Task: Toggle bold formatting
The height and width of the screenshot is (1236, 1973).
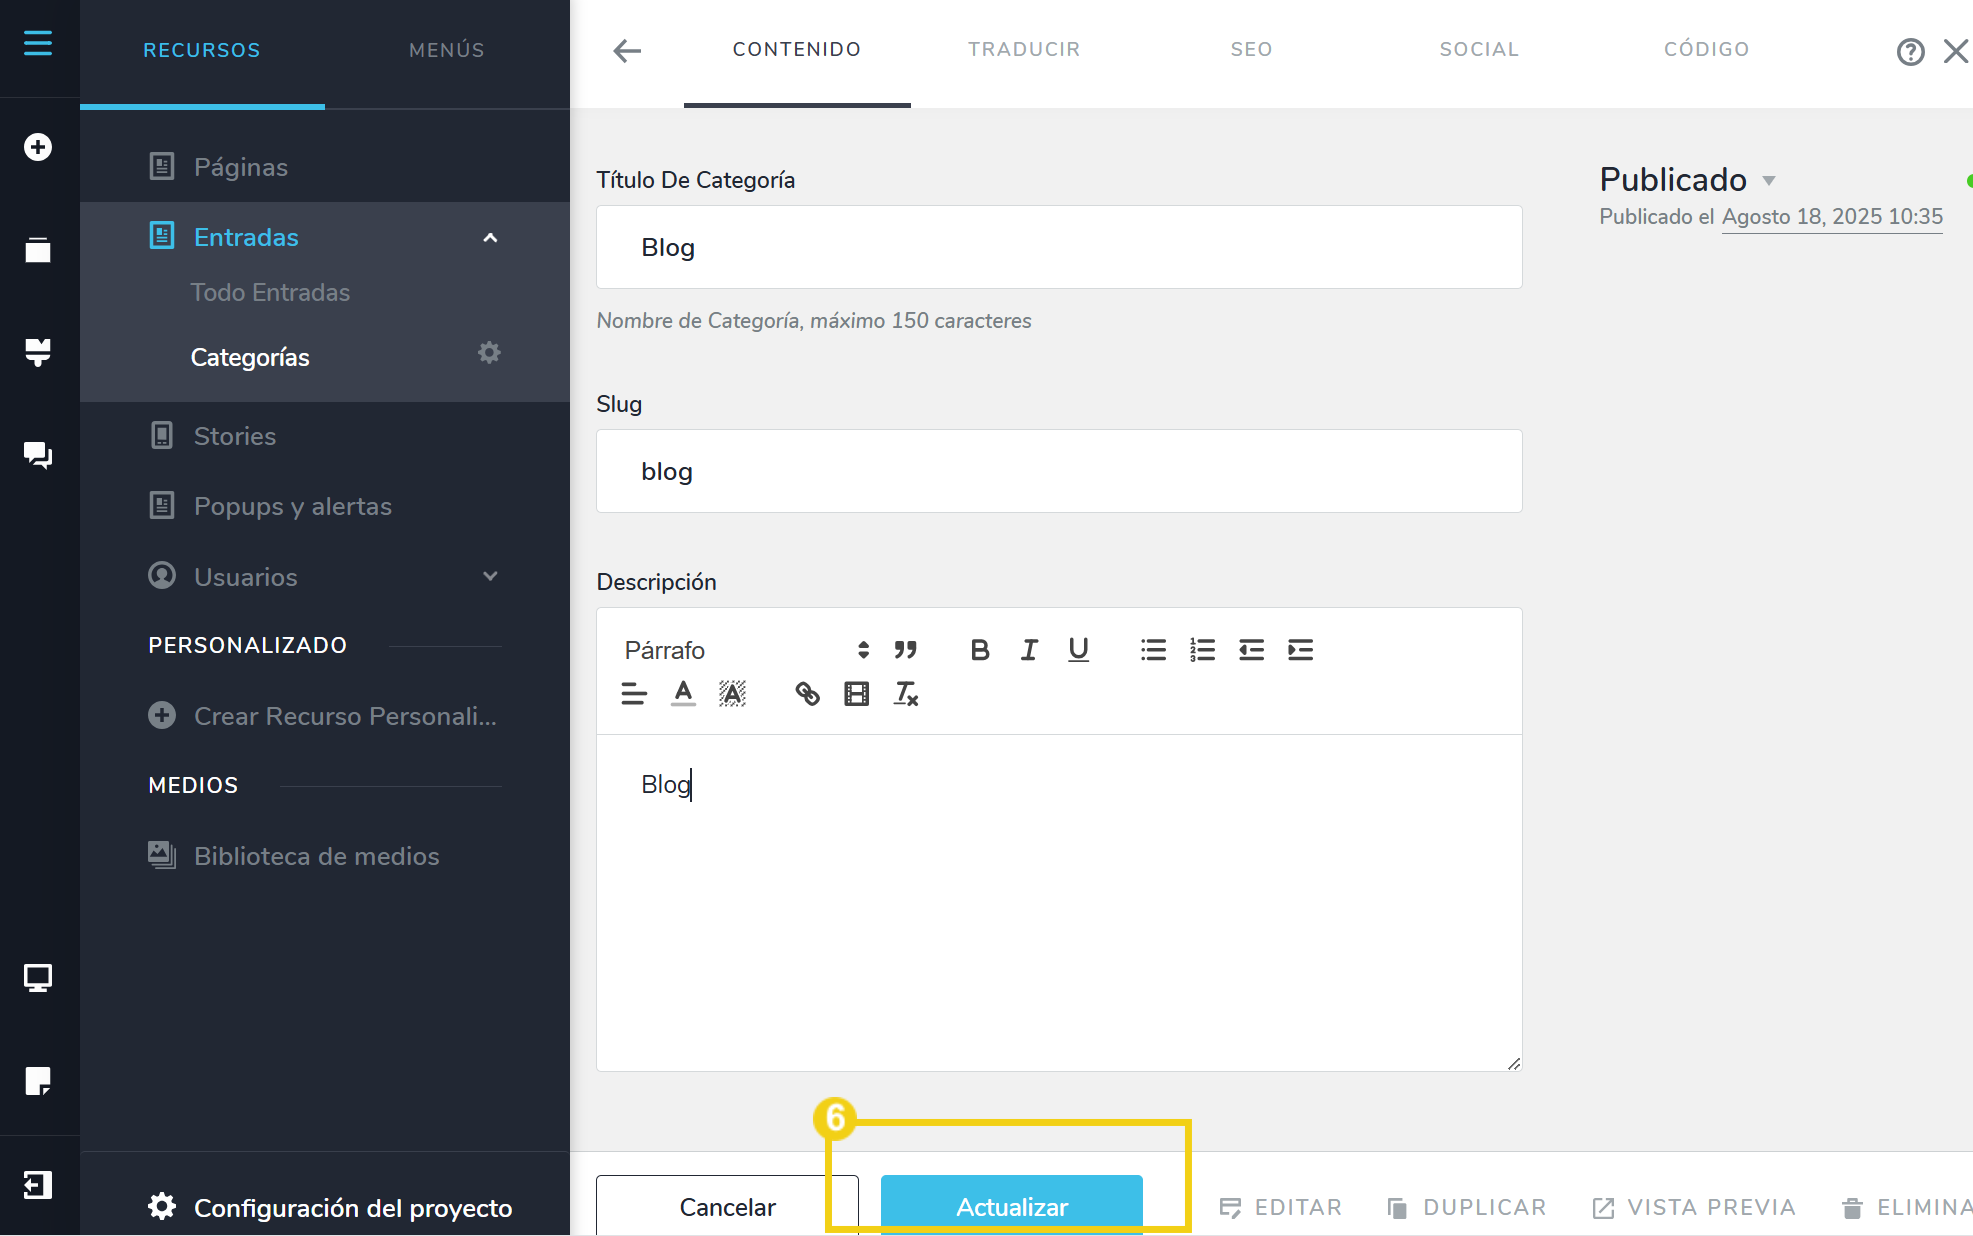Action: [980, 650]
